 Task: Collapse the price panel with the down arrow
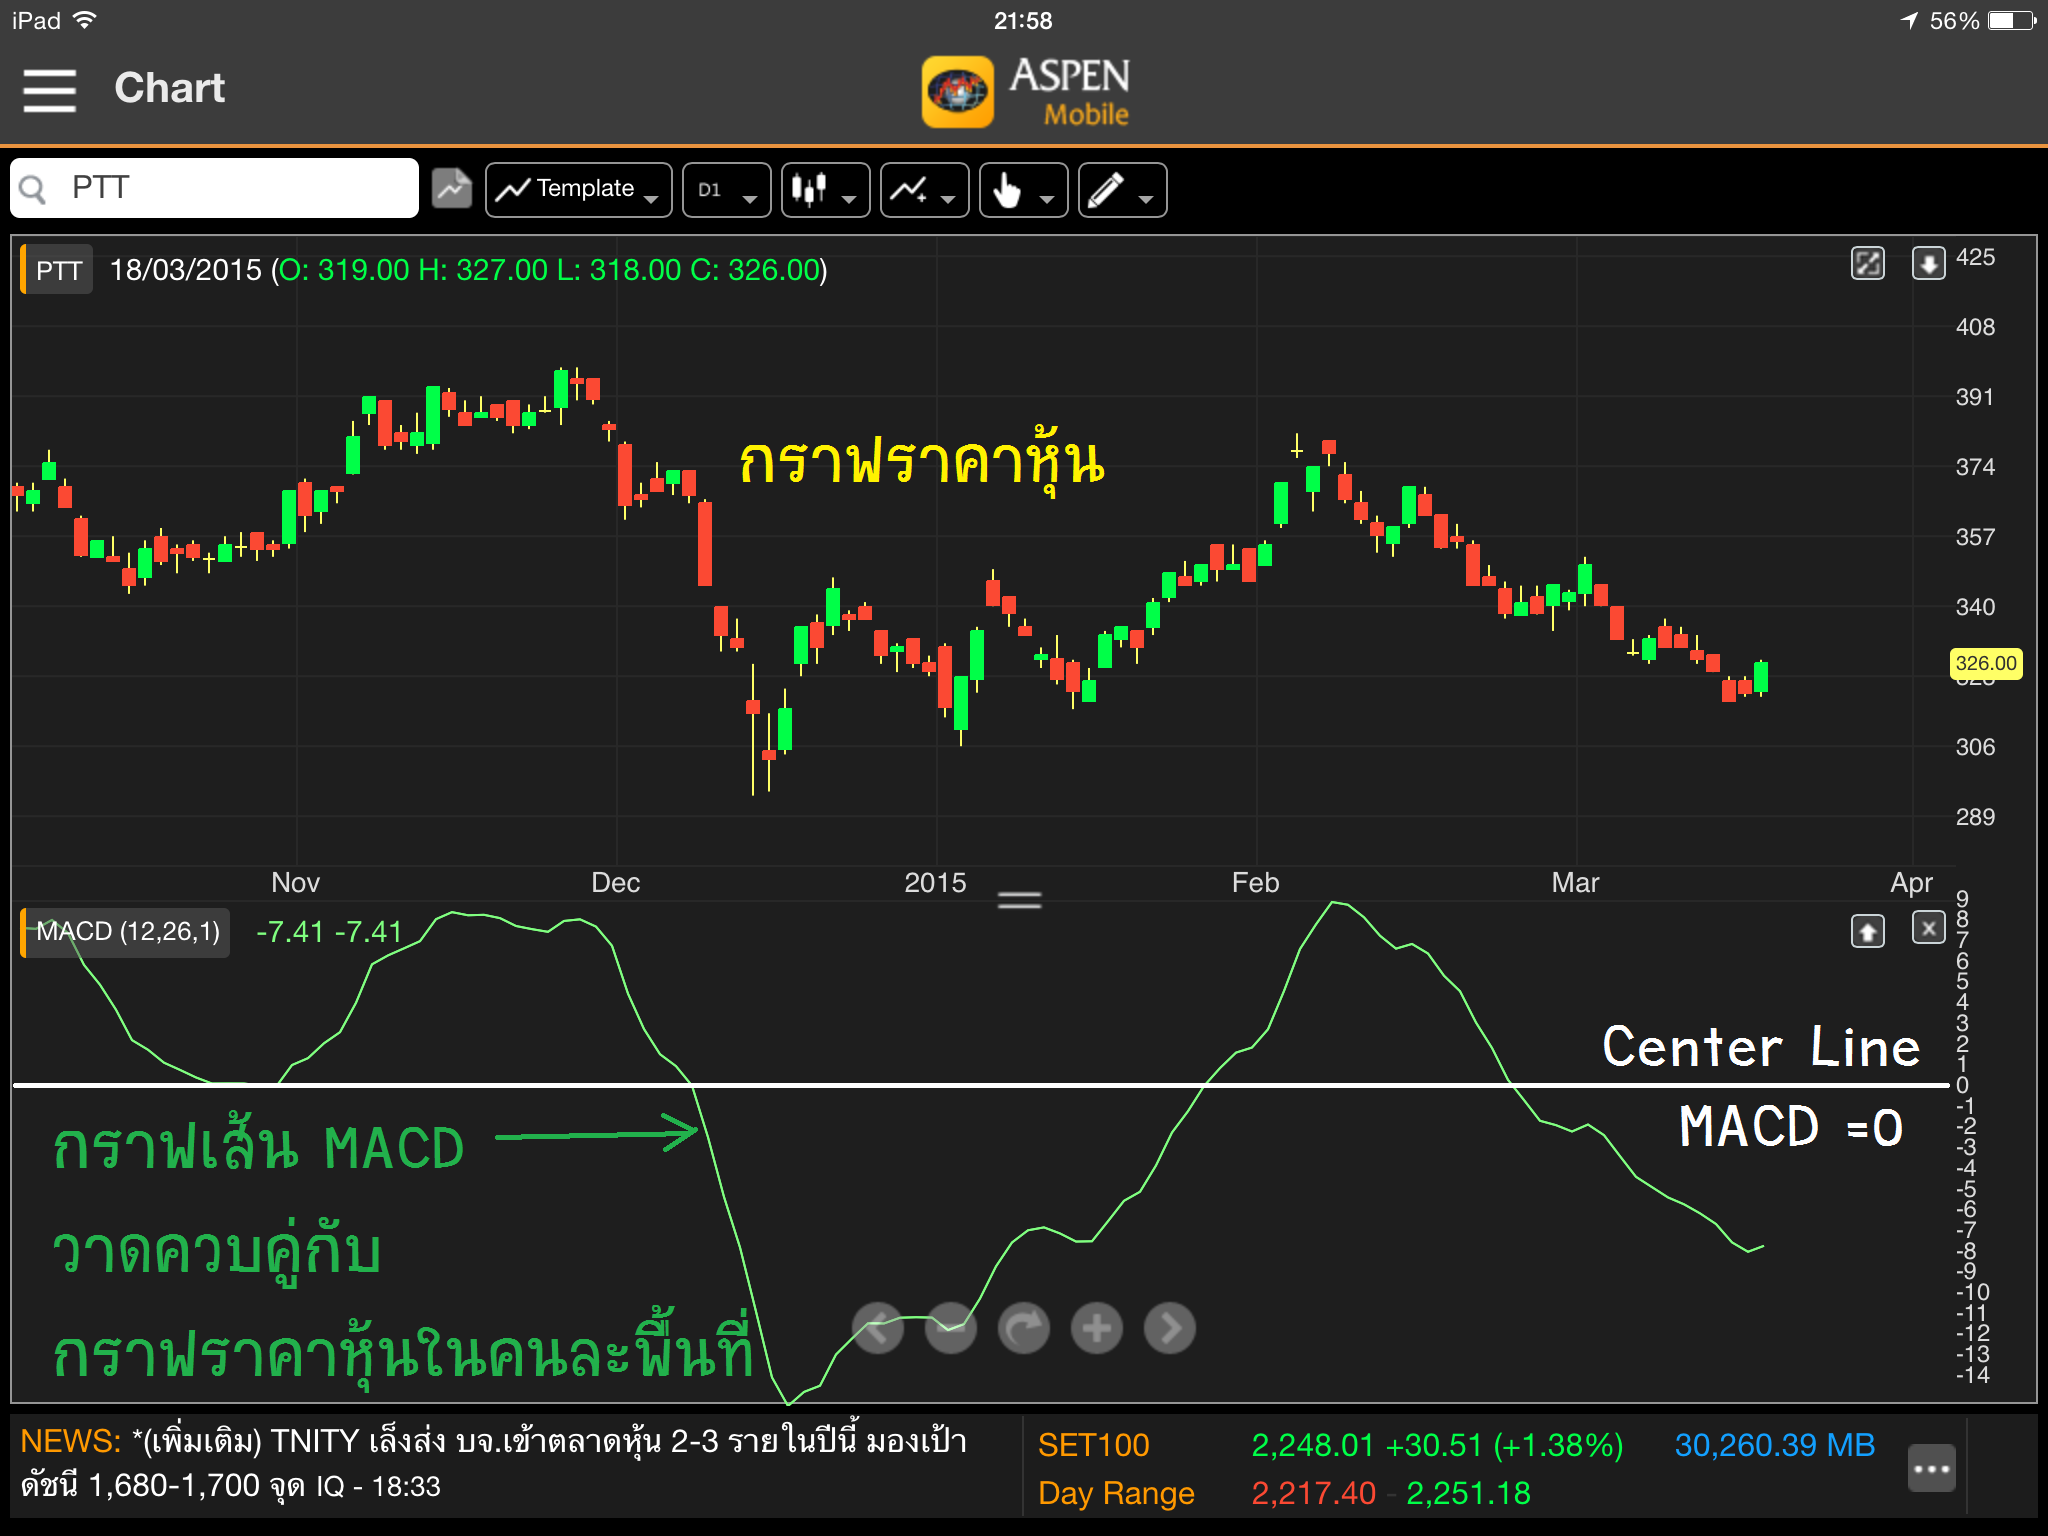(1928, 263)
